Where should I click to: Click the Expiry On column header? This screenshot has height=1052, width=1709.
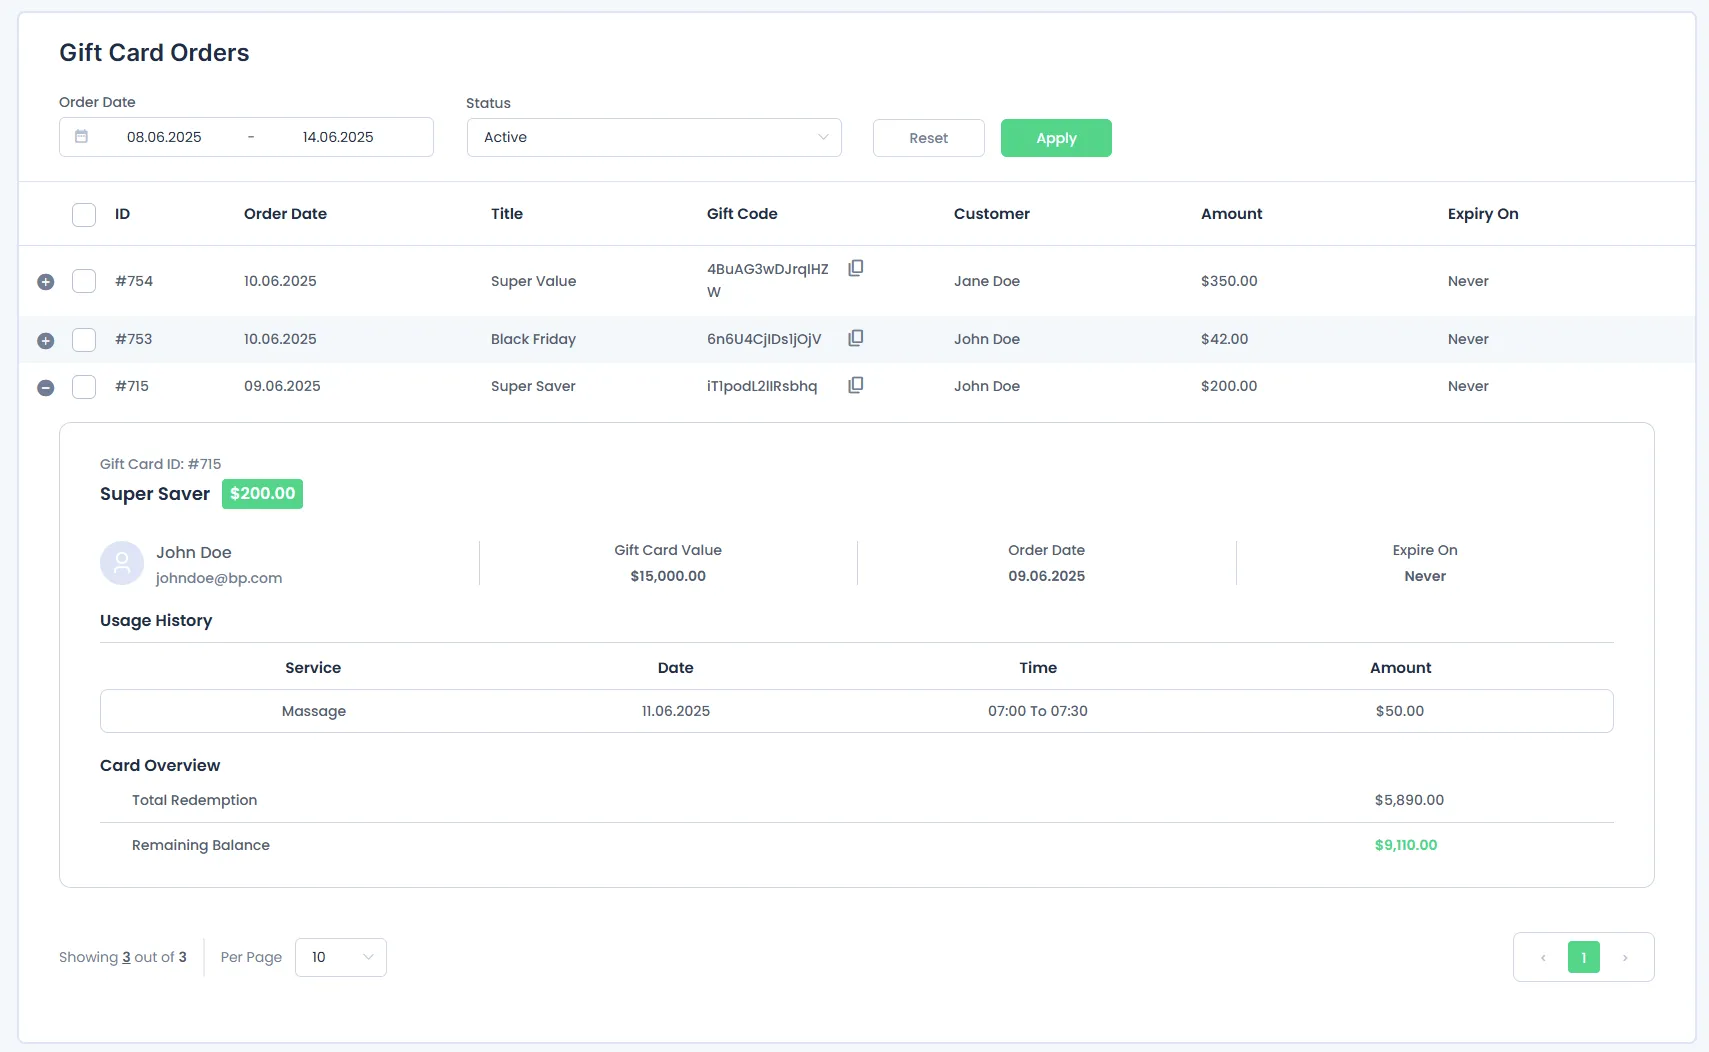coord(1483,214)
